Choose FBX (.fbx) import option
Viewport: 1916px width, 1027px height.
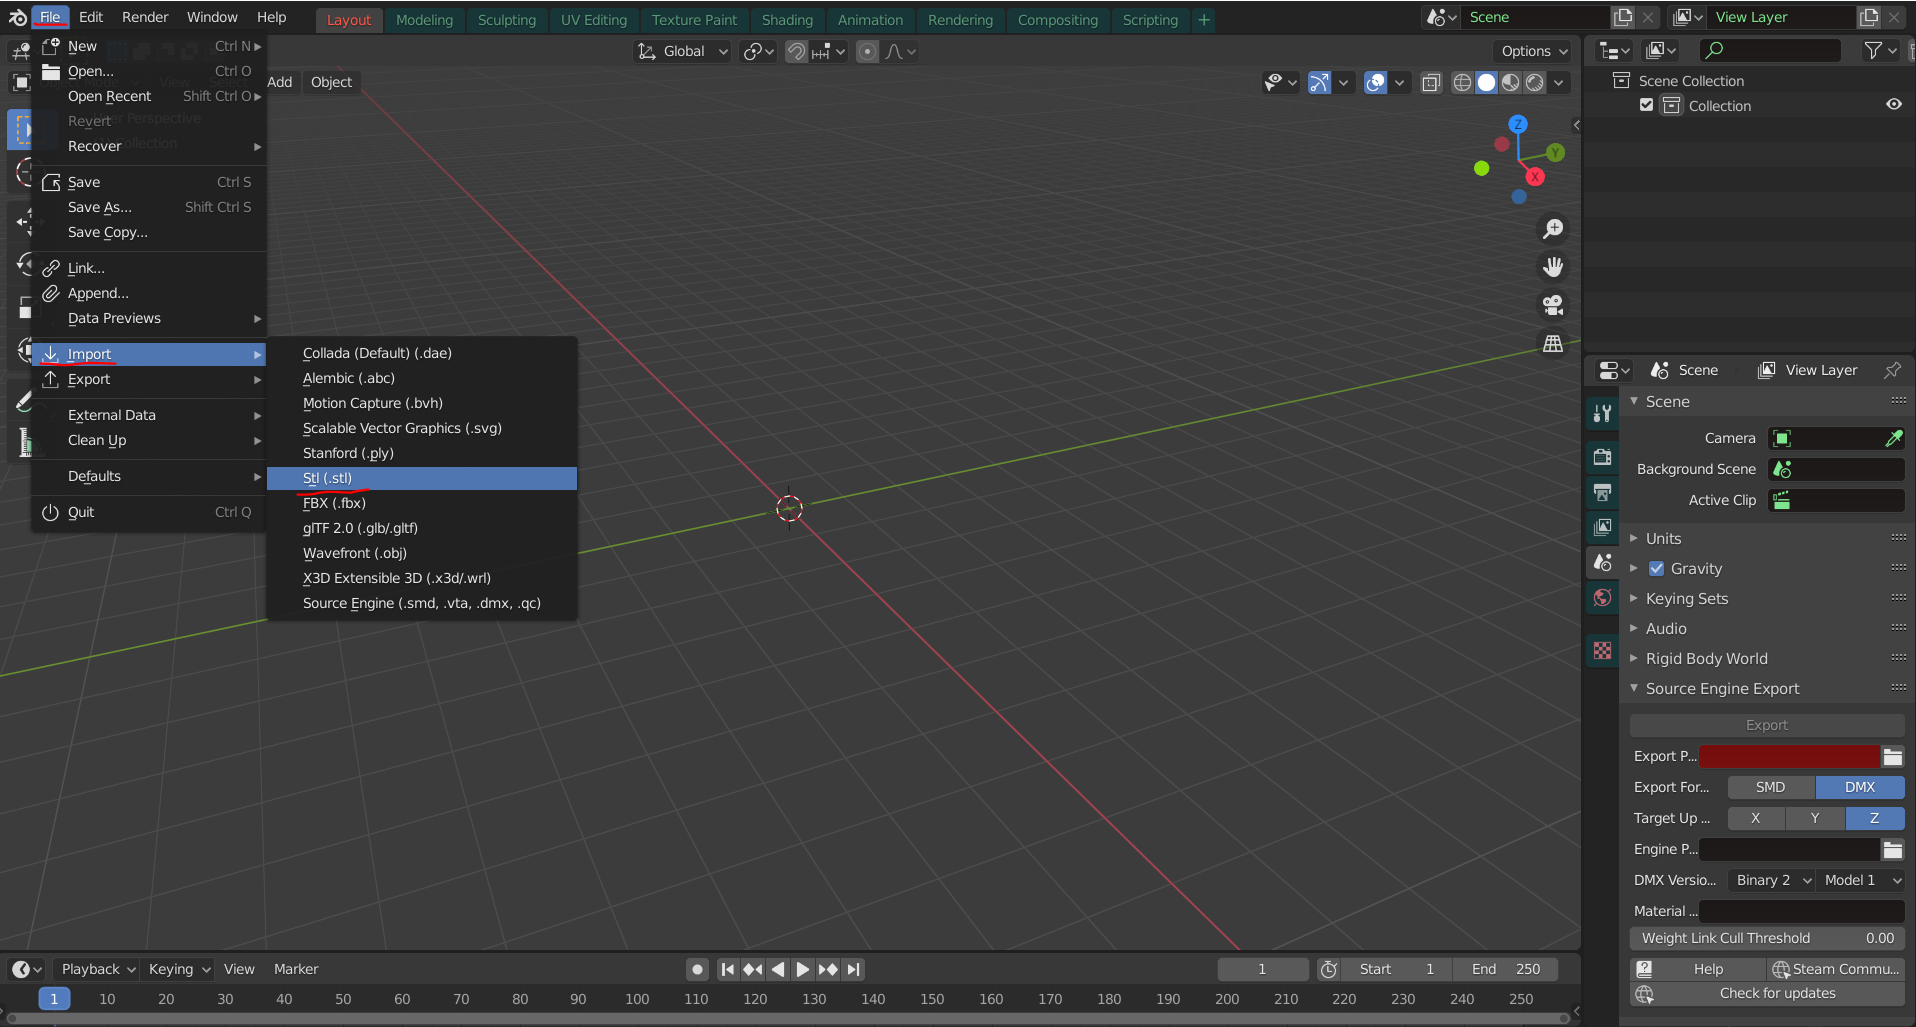[422, 503]
